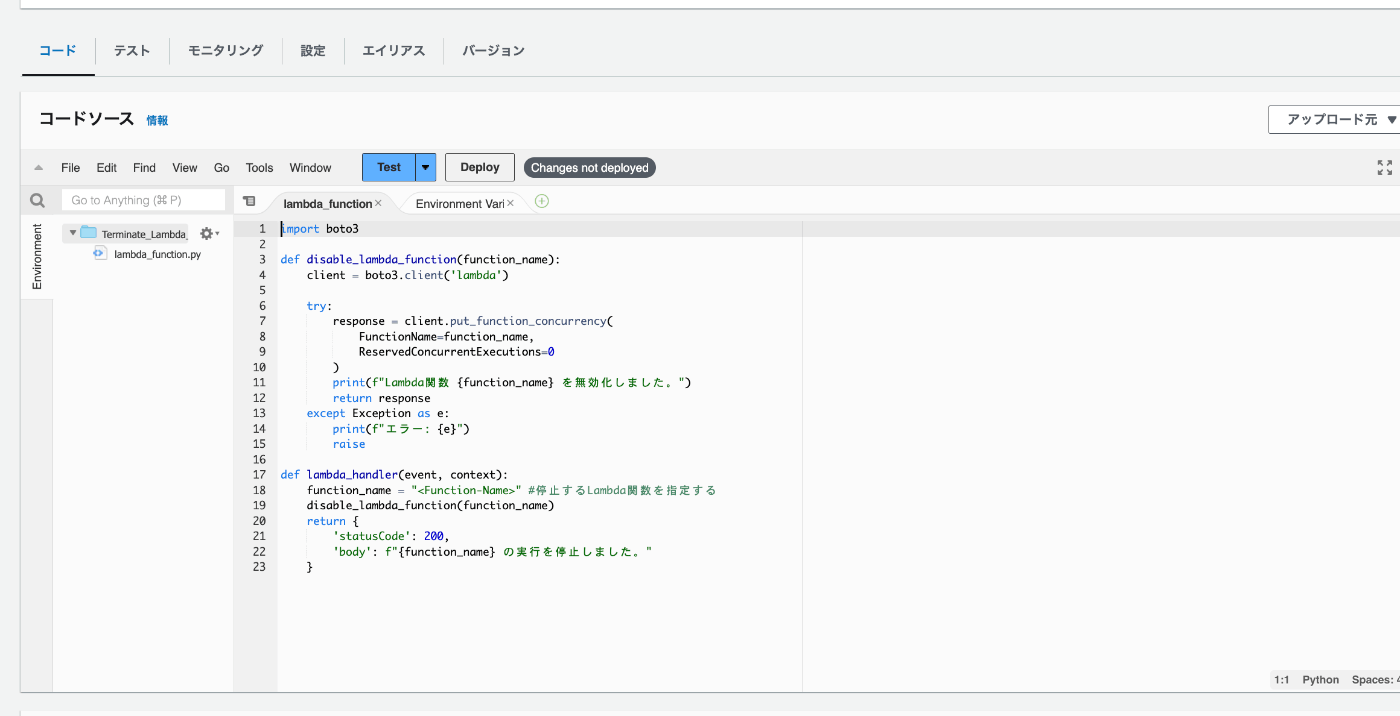Switch to エイリアス tab
The width and height of the screenshot is (1400, 716).
[394, 50]
